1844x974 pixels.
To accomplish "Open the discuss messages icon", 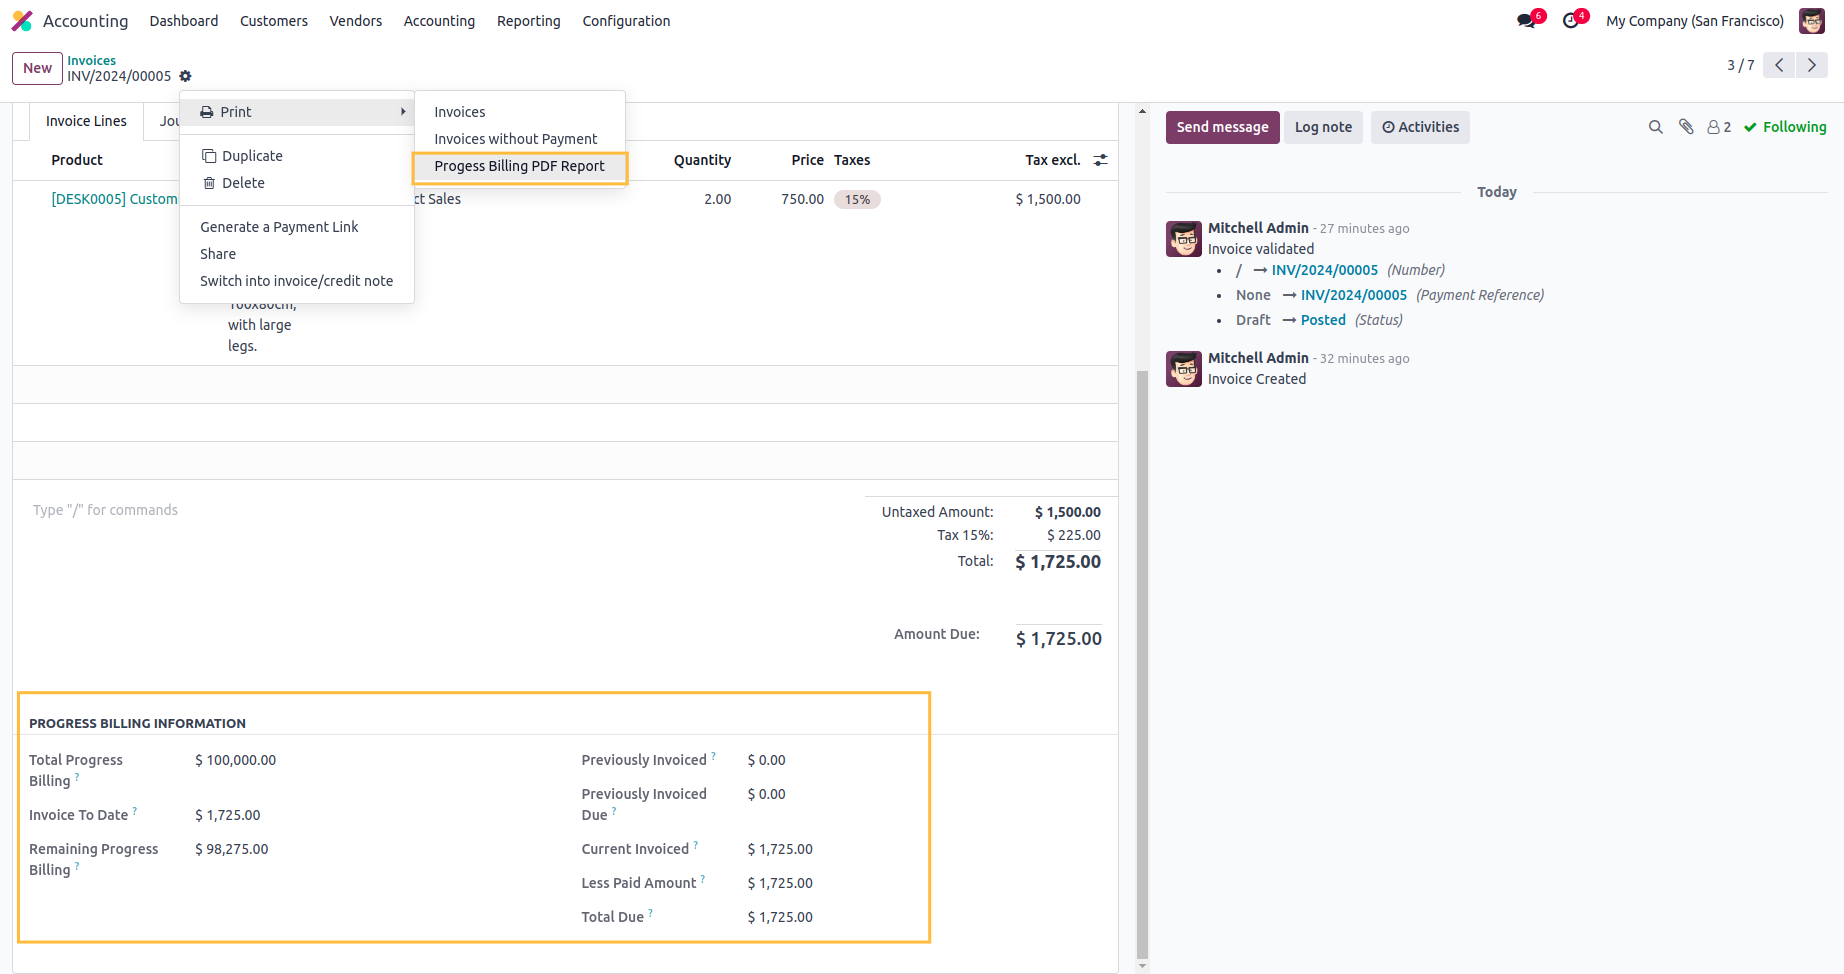I will [x=1526, y=21].
